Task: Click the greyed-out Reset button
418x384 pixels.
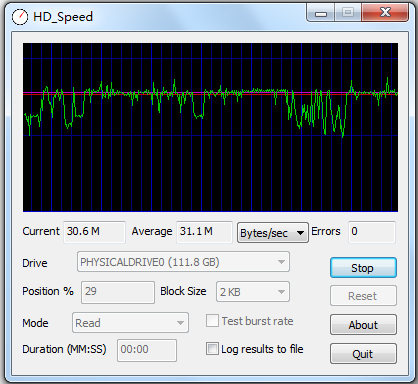Action: (x=363, y=296)
